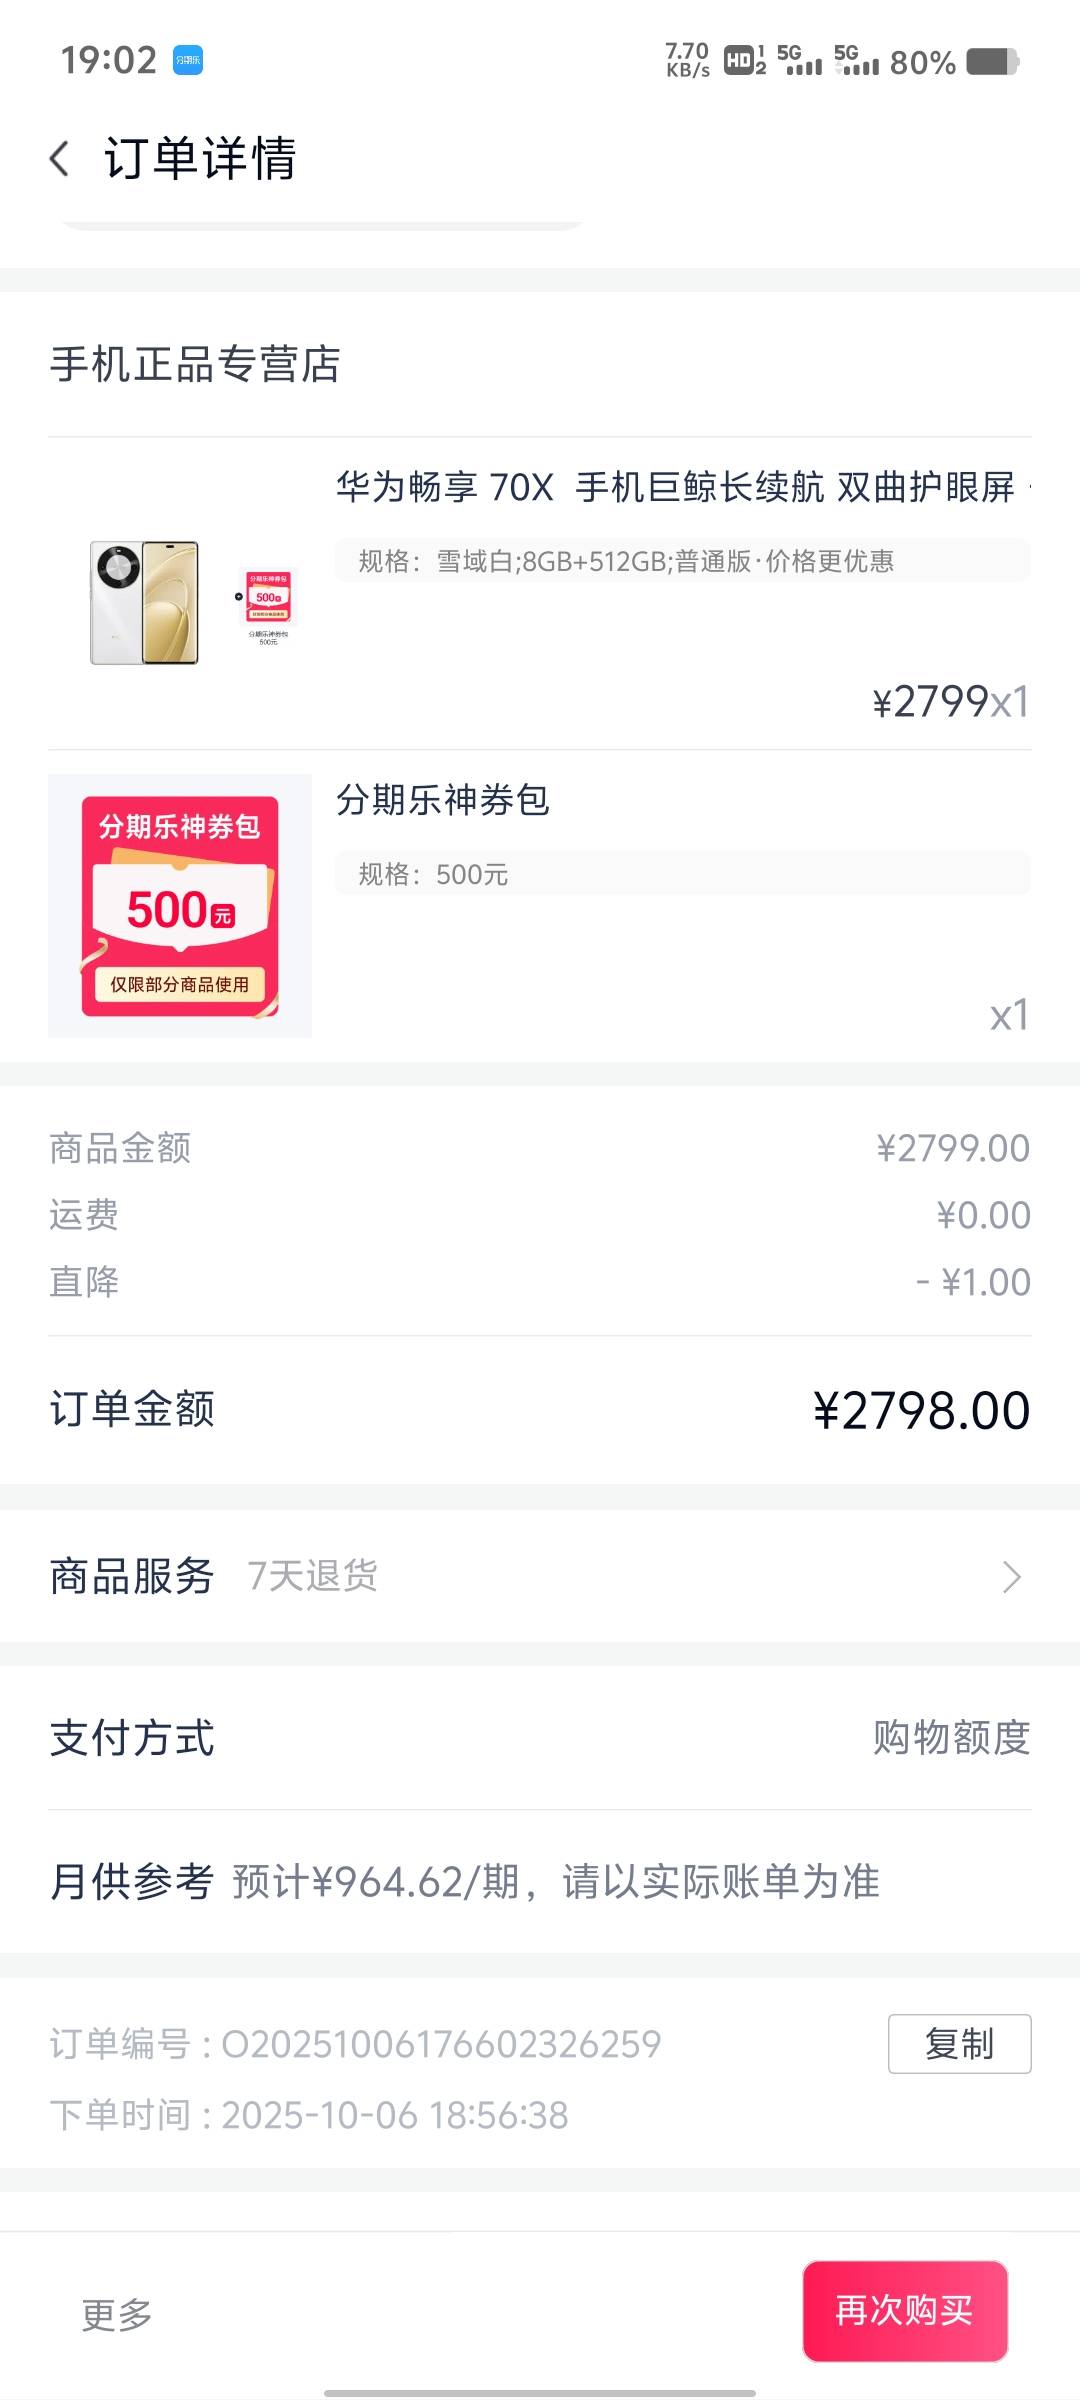This screenshot has height=2400, width=1080.
Task: Expand product service 7-day return chevron
Action: pyautogui.click(x=1011, y=1577)
